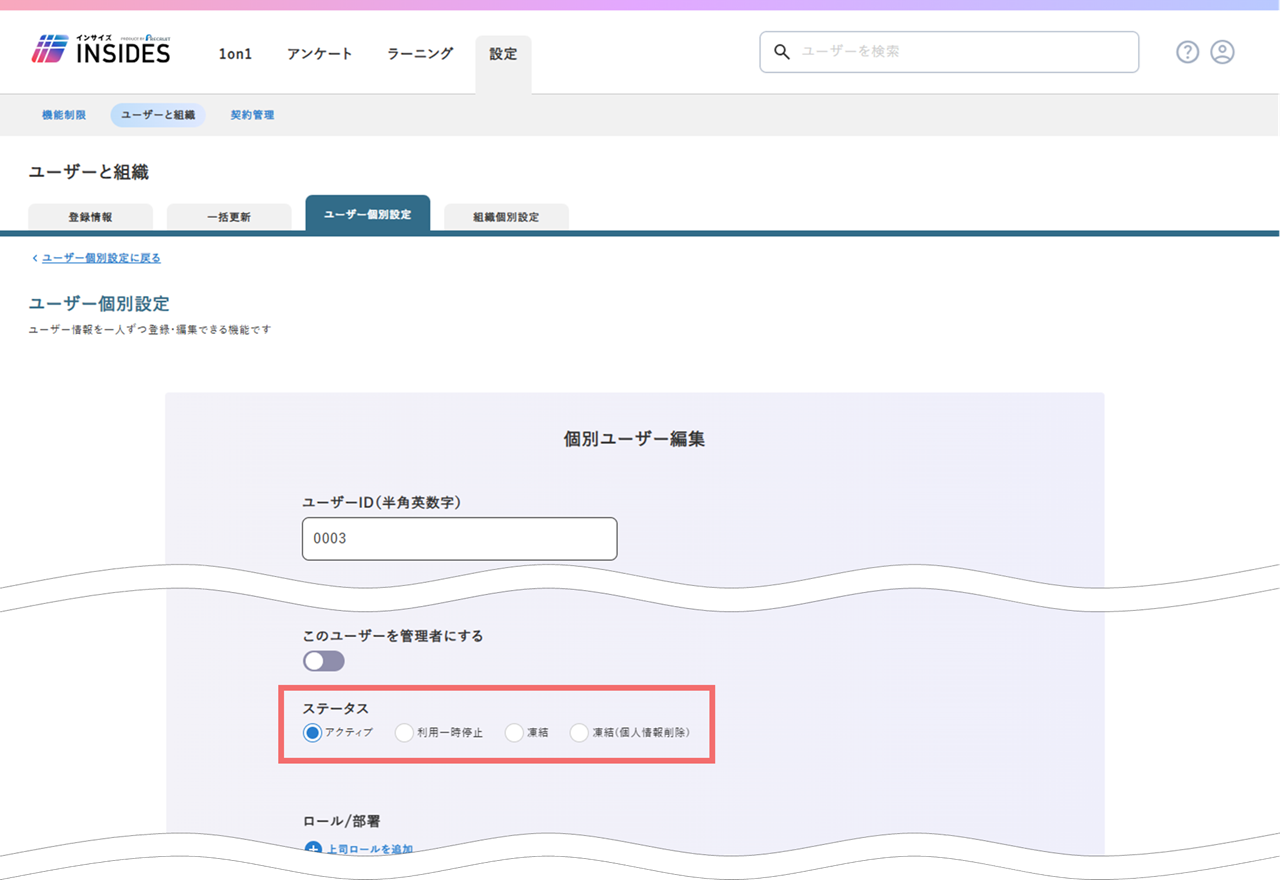The height and width of the screenshot is (880, 1280).
Task: Open 契約管理 sub-navigation
Action: tap(252, 115)
